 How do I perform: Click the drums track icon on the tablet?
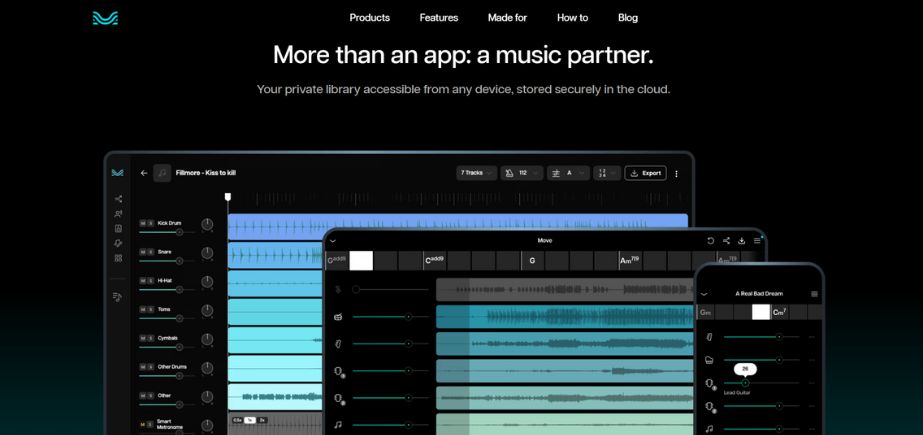[338, 317]
